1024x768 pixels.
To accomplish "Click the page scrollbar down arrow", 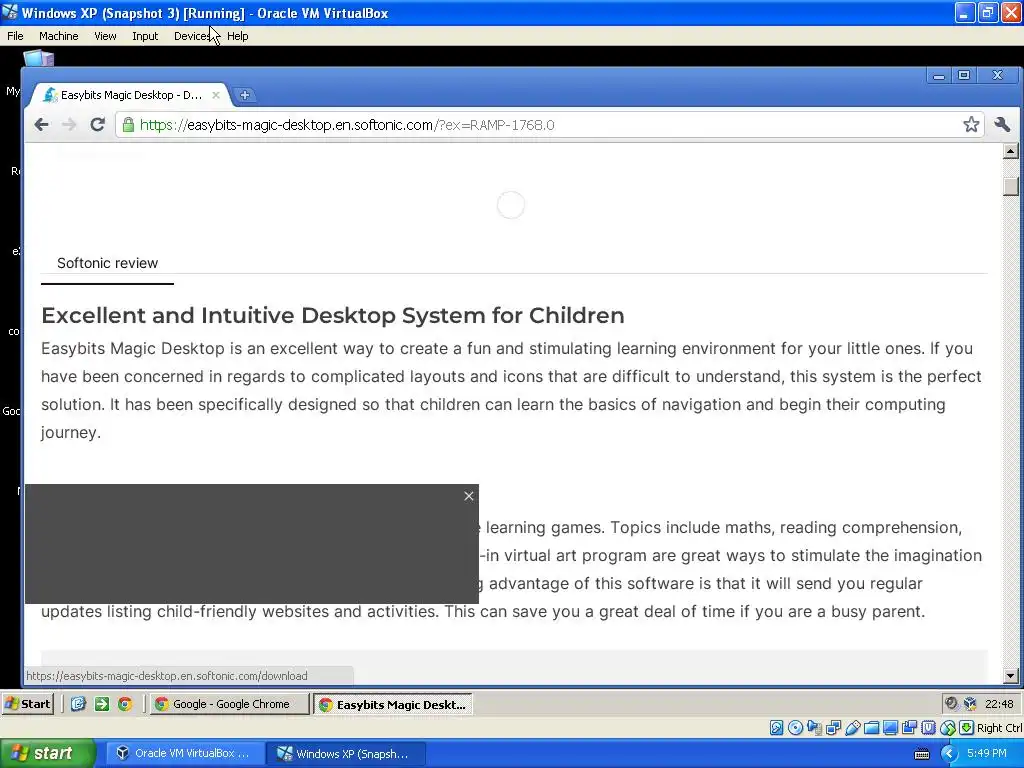I will (x=1010, y=676).
